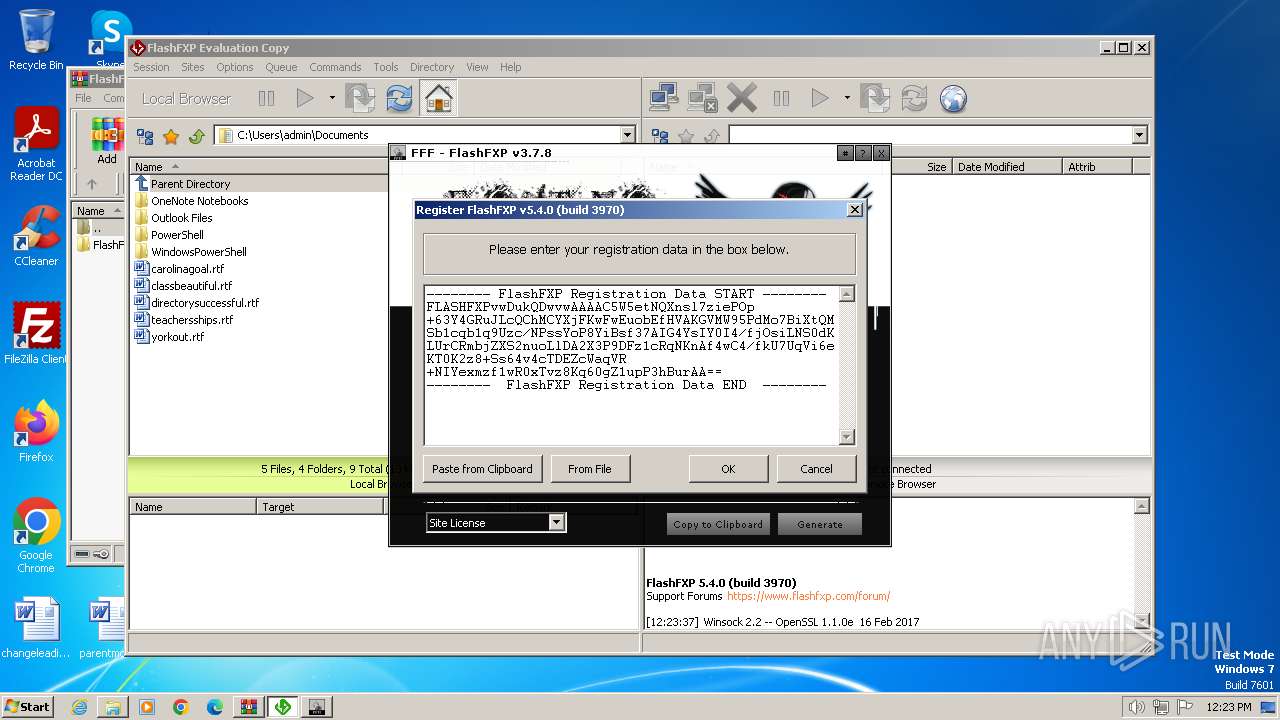The image size is (1280, 720).
Task: Open the Recycle Bin desktop icon
Action: pos(36,40)
